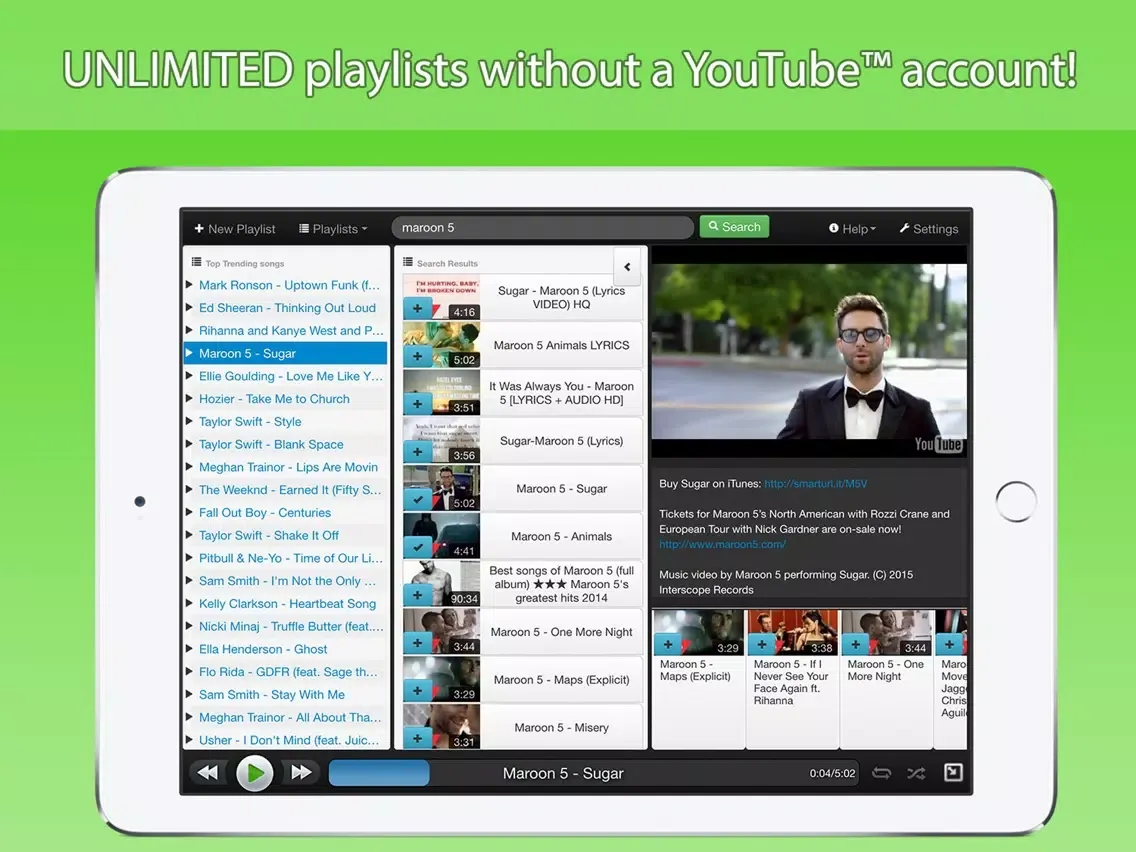Open Sugar - Maroon 5 (Lyrics VIDEO) HQ result title
Viewport: 1136px width, 852px height.
coord(561,297)
